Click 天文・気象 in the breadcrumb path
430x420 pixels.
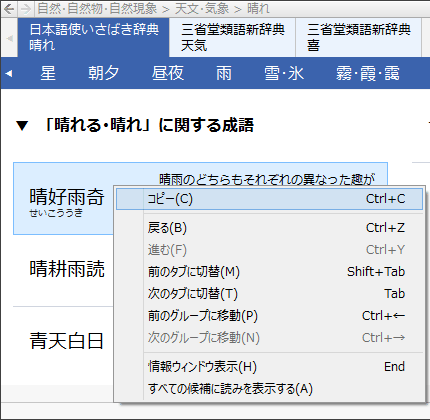point(202,9)
